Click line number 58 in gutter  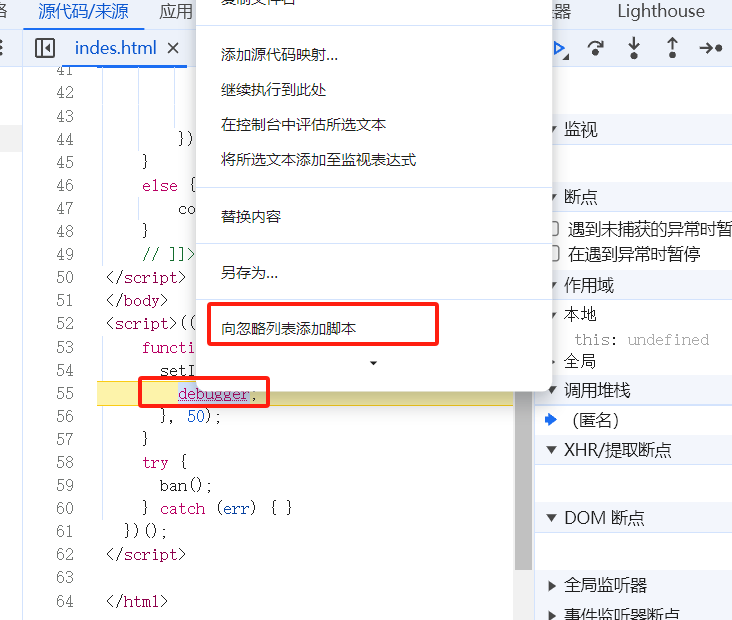(x=65, y=462)
